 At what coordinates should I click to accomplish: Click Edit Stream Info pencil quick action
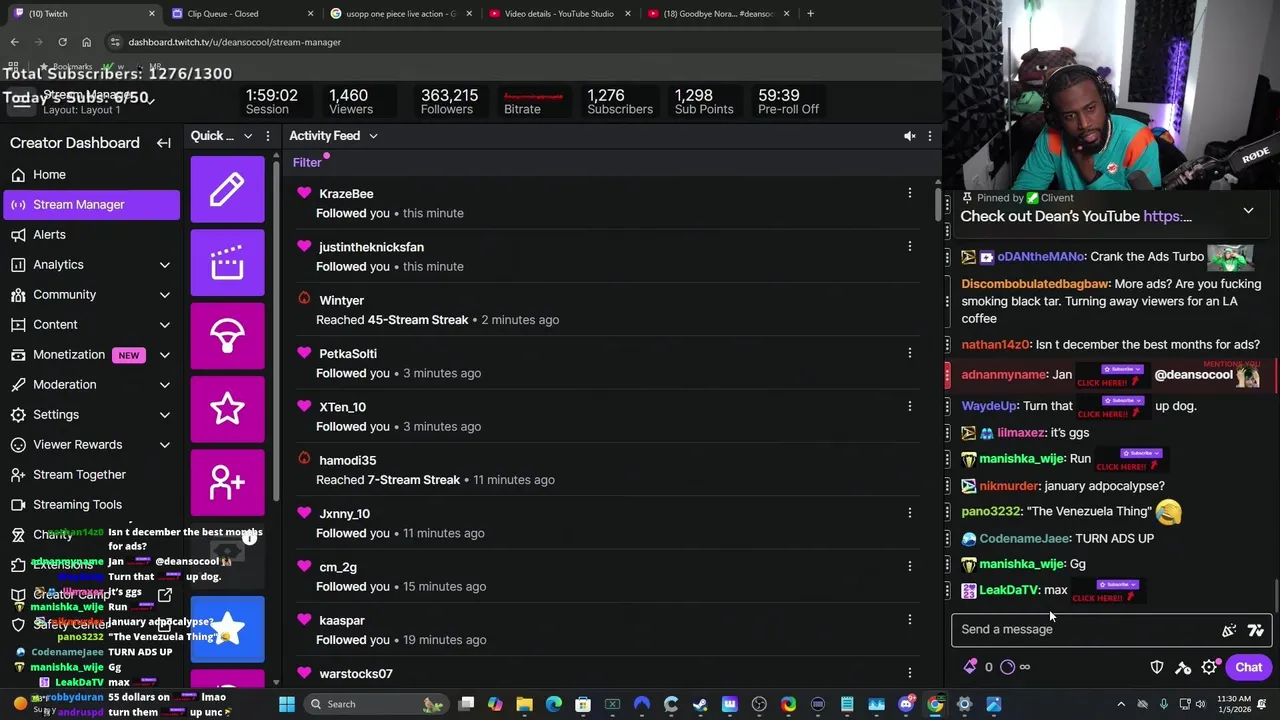point(228,189)
